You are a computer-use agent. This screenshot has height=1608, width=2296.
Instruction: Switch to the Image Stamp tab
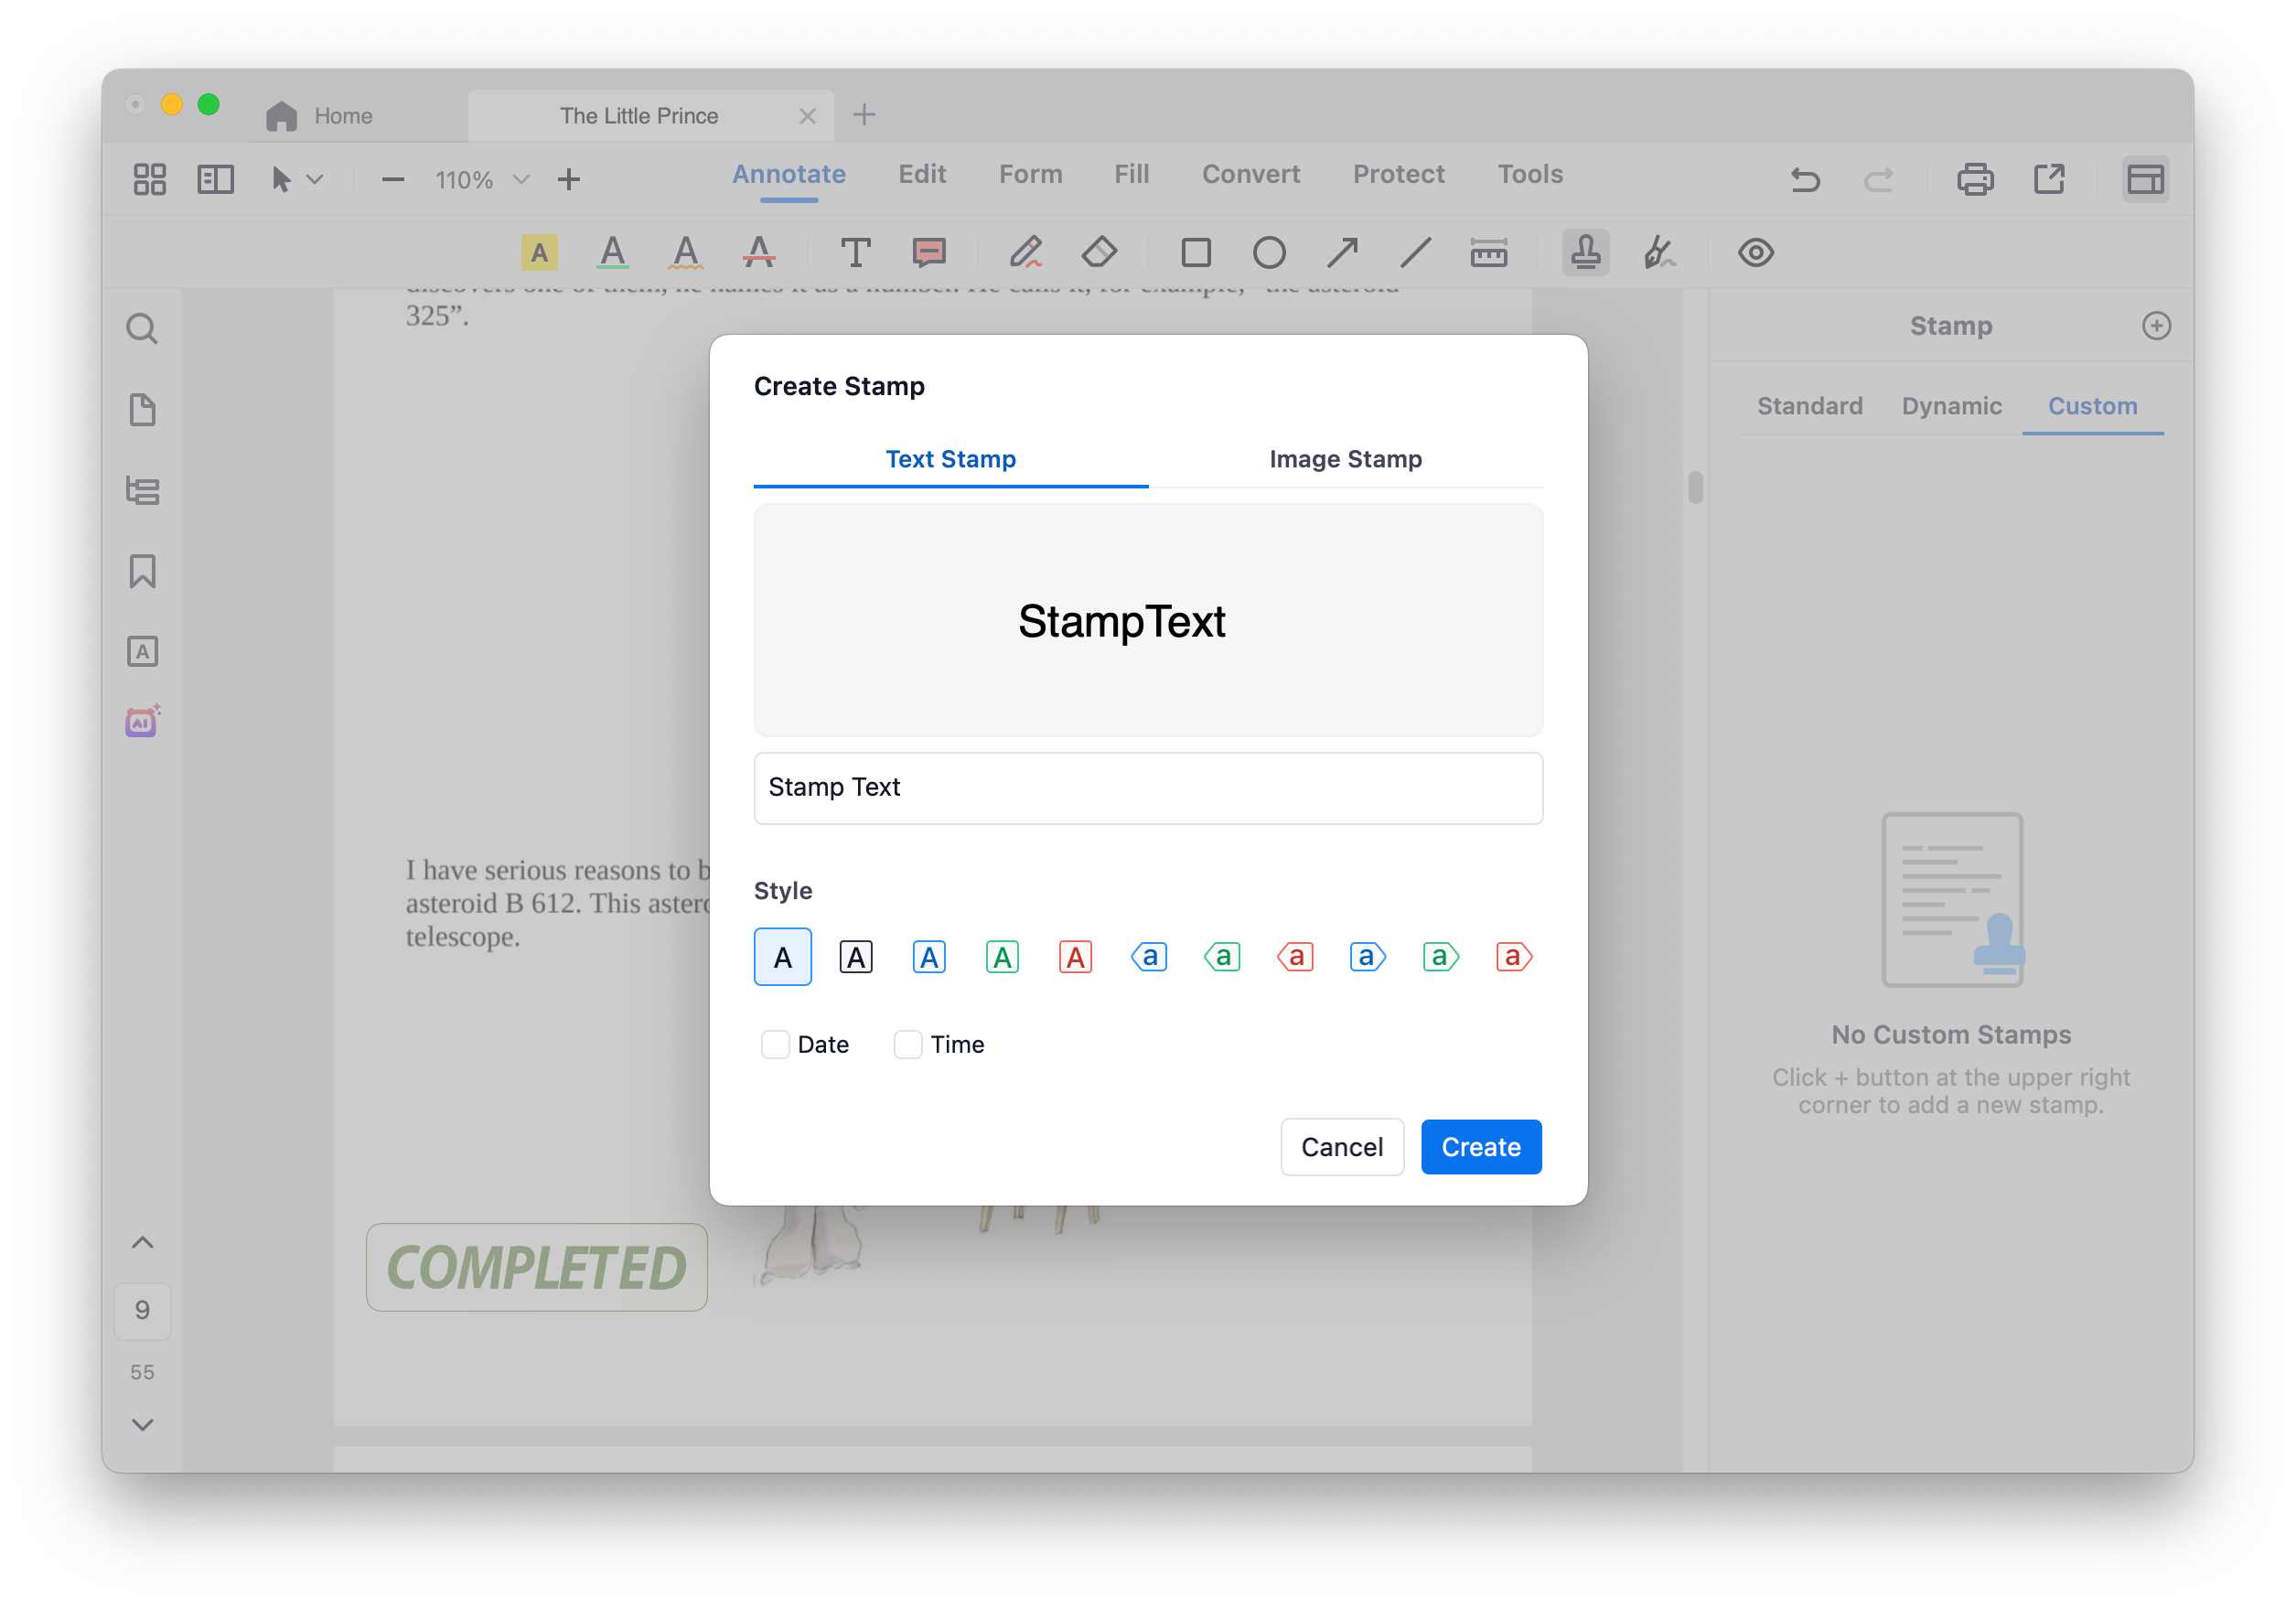tap(1345, 459)
